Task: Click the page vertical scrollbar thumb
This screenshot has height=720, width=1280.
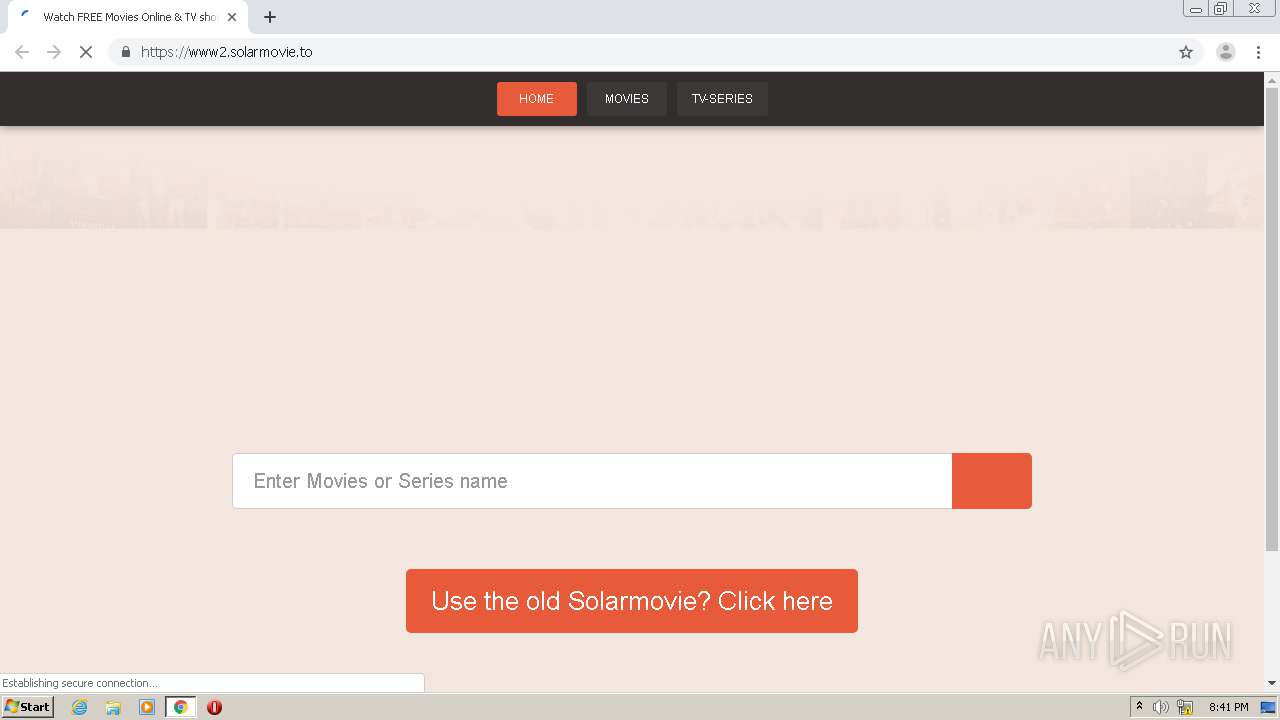Action: [x=1272, y=319]
